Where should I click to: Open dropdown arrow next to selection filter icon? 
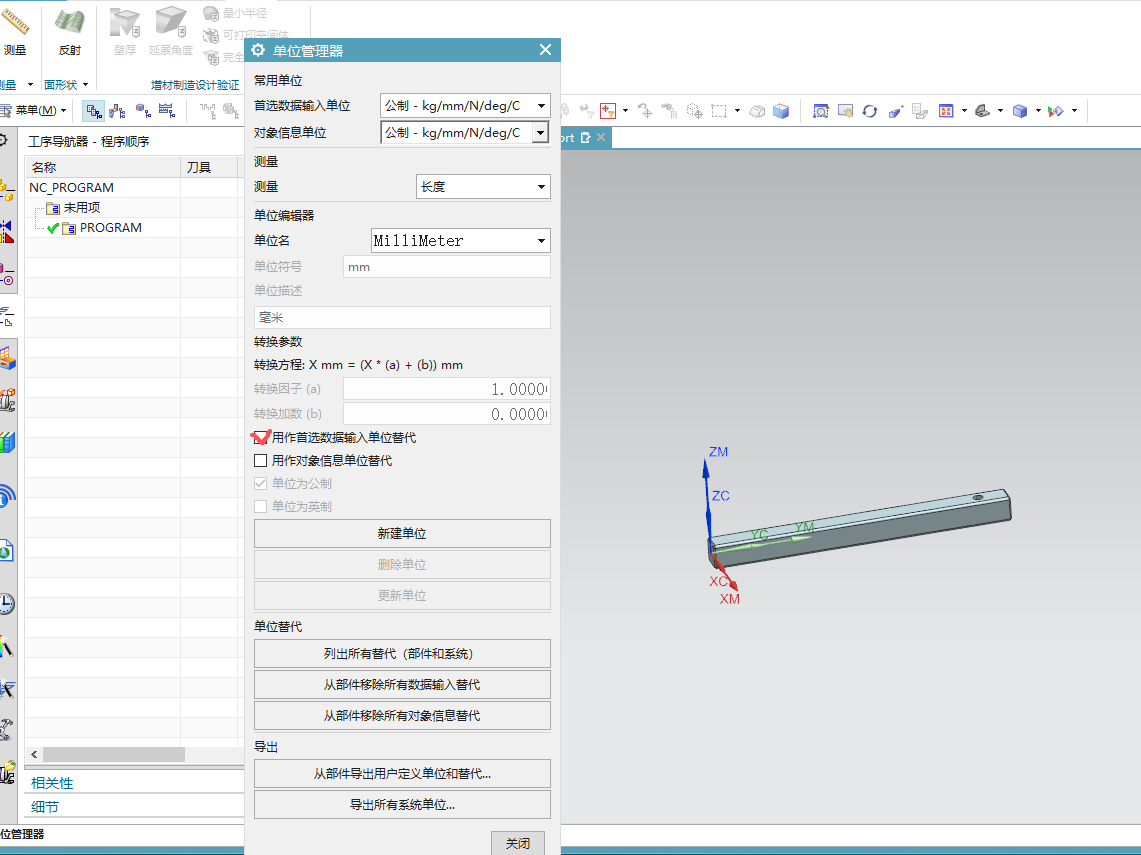[625, 111]
